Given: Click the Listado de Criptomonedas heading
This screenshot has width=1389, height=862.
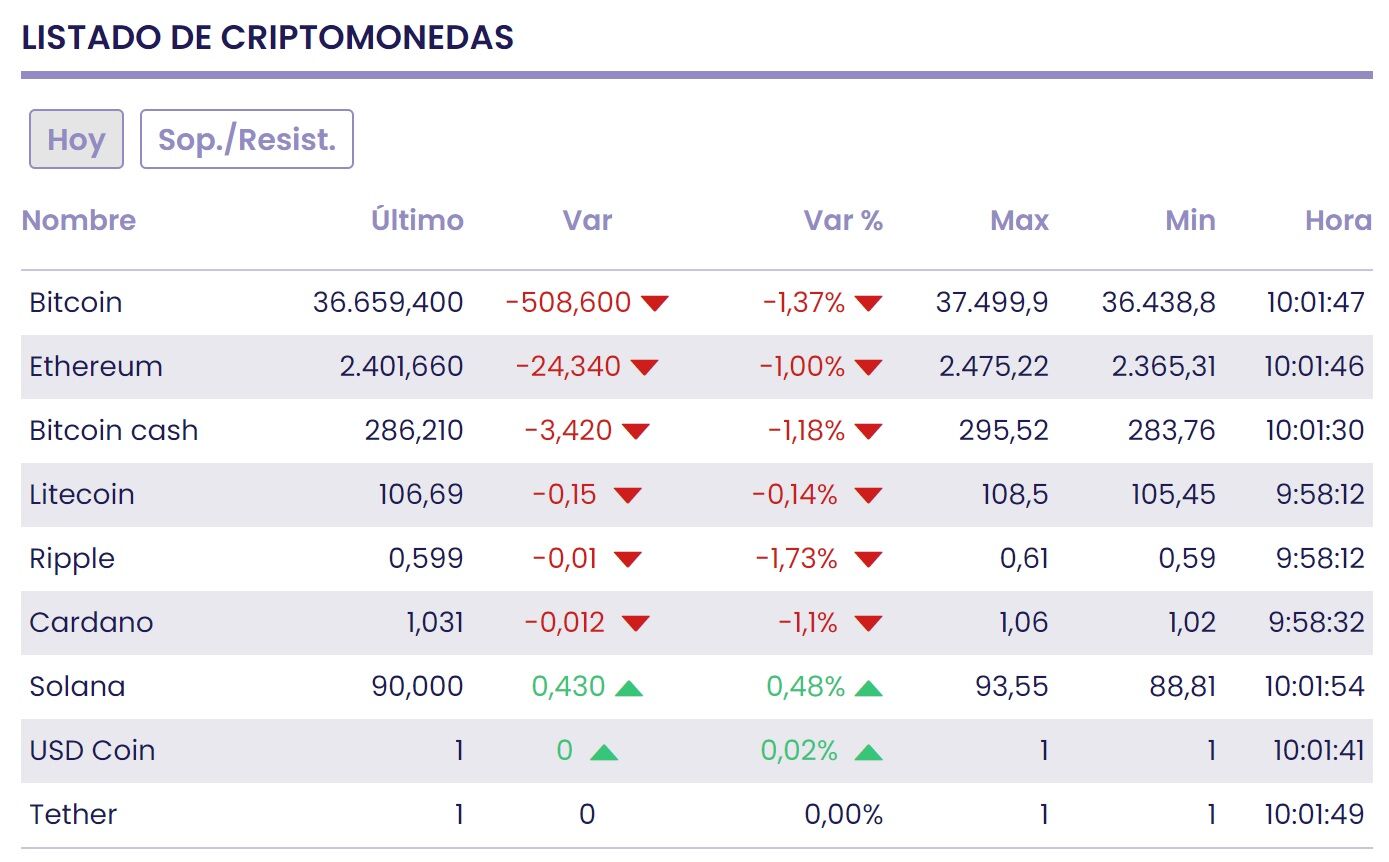Looking at the screenshot, I should click(267, 37).
